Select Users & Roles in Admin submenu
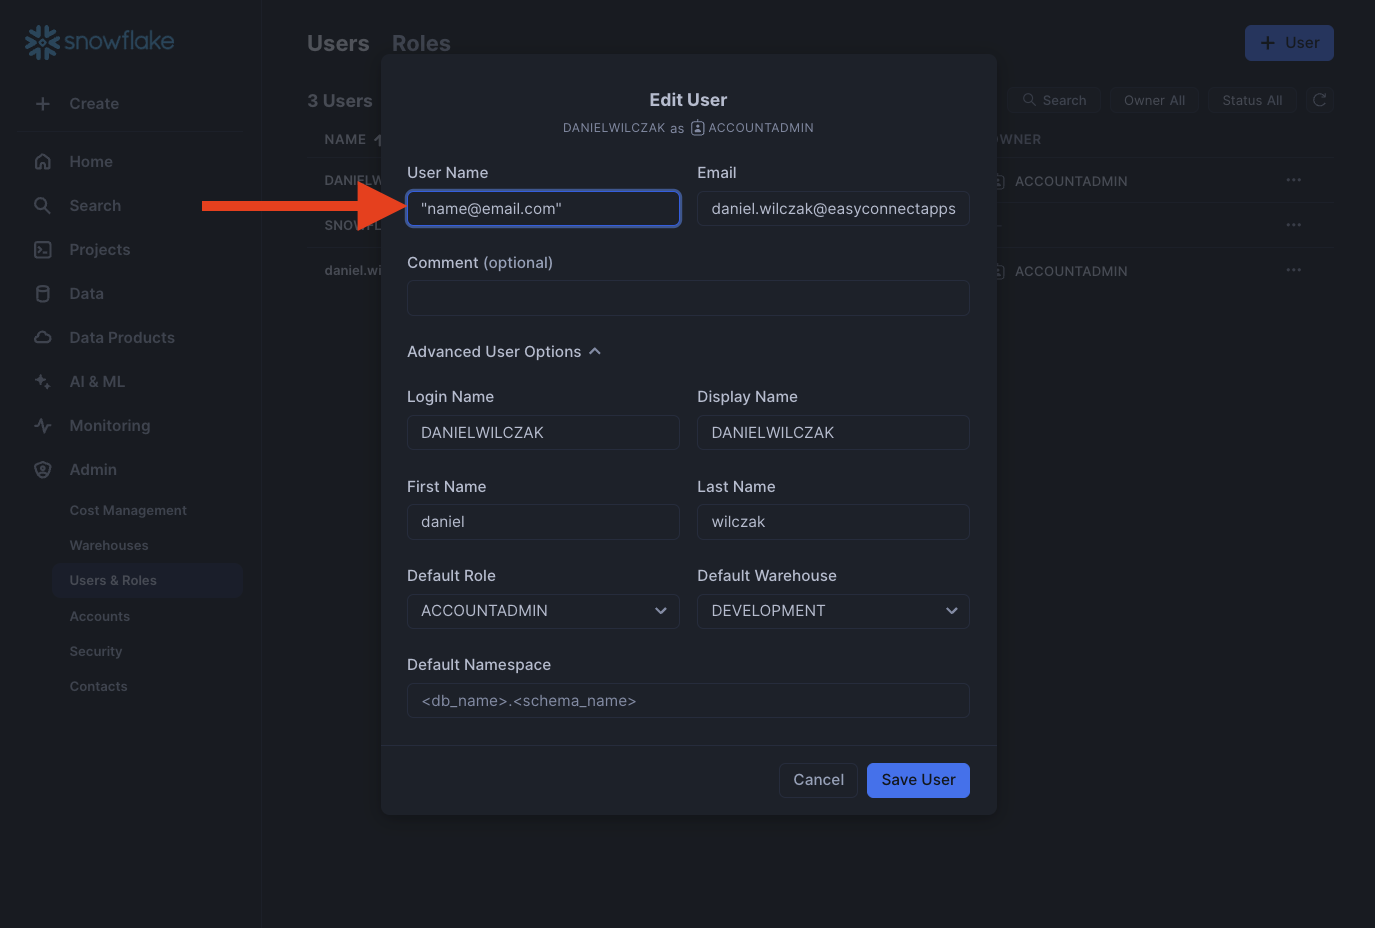 113,581
